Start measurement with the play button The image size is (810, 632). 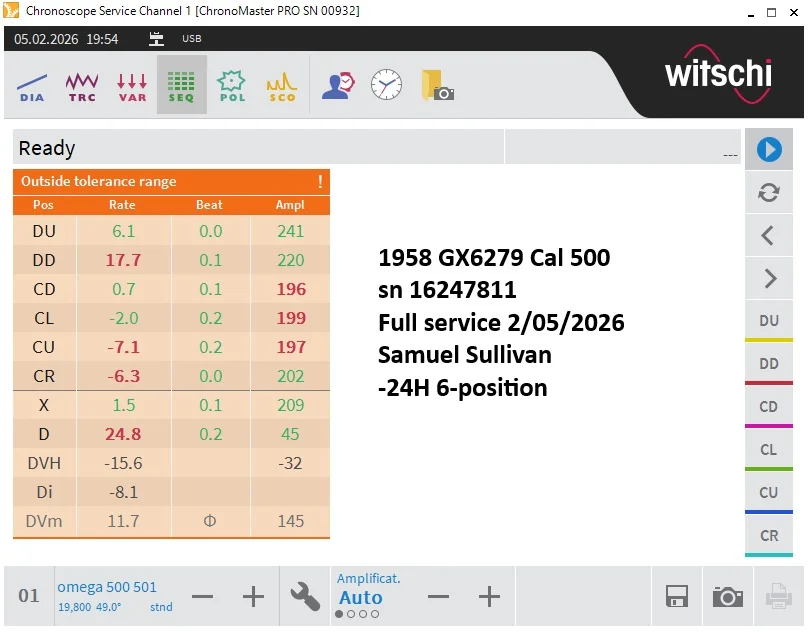click(768, 150)
